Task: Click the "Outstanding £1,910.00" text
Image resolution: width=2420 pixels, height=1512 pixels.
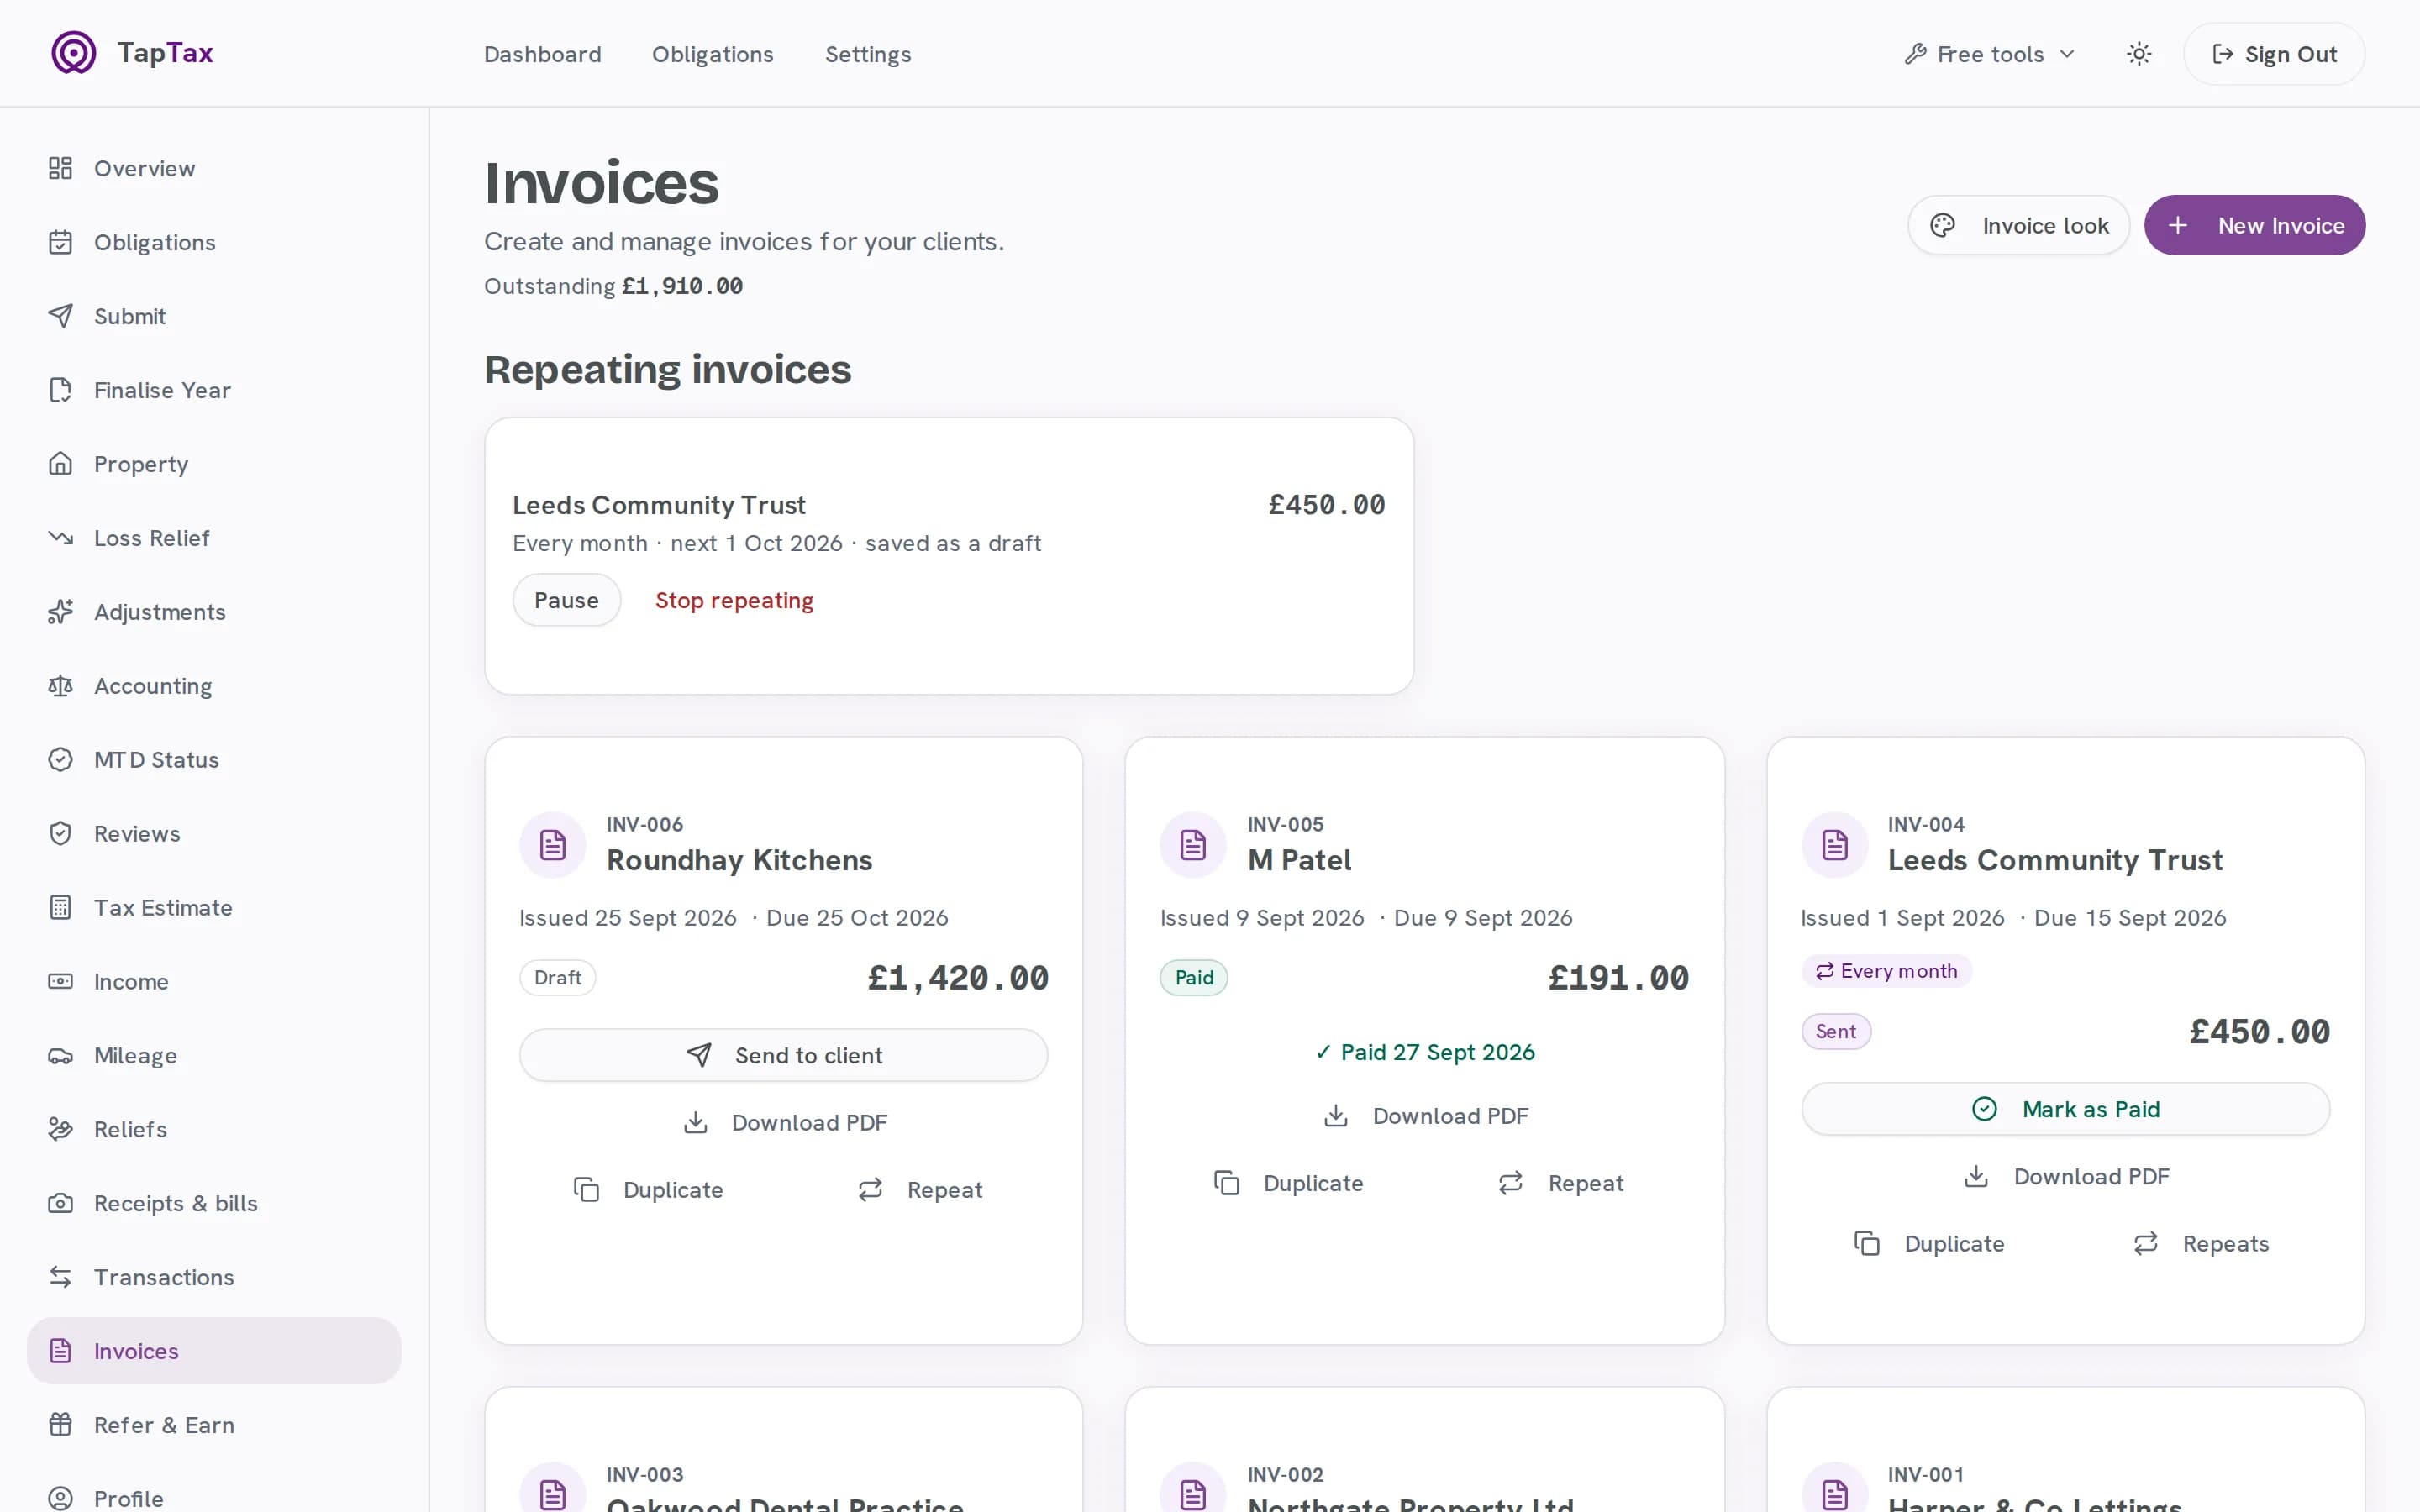Action: [x=613, y=286]
